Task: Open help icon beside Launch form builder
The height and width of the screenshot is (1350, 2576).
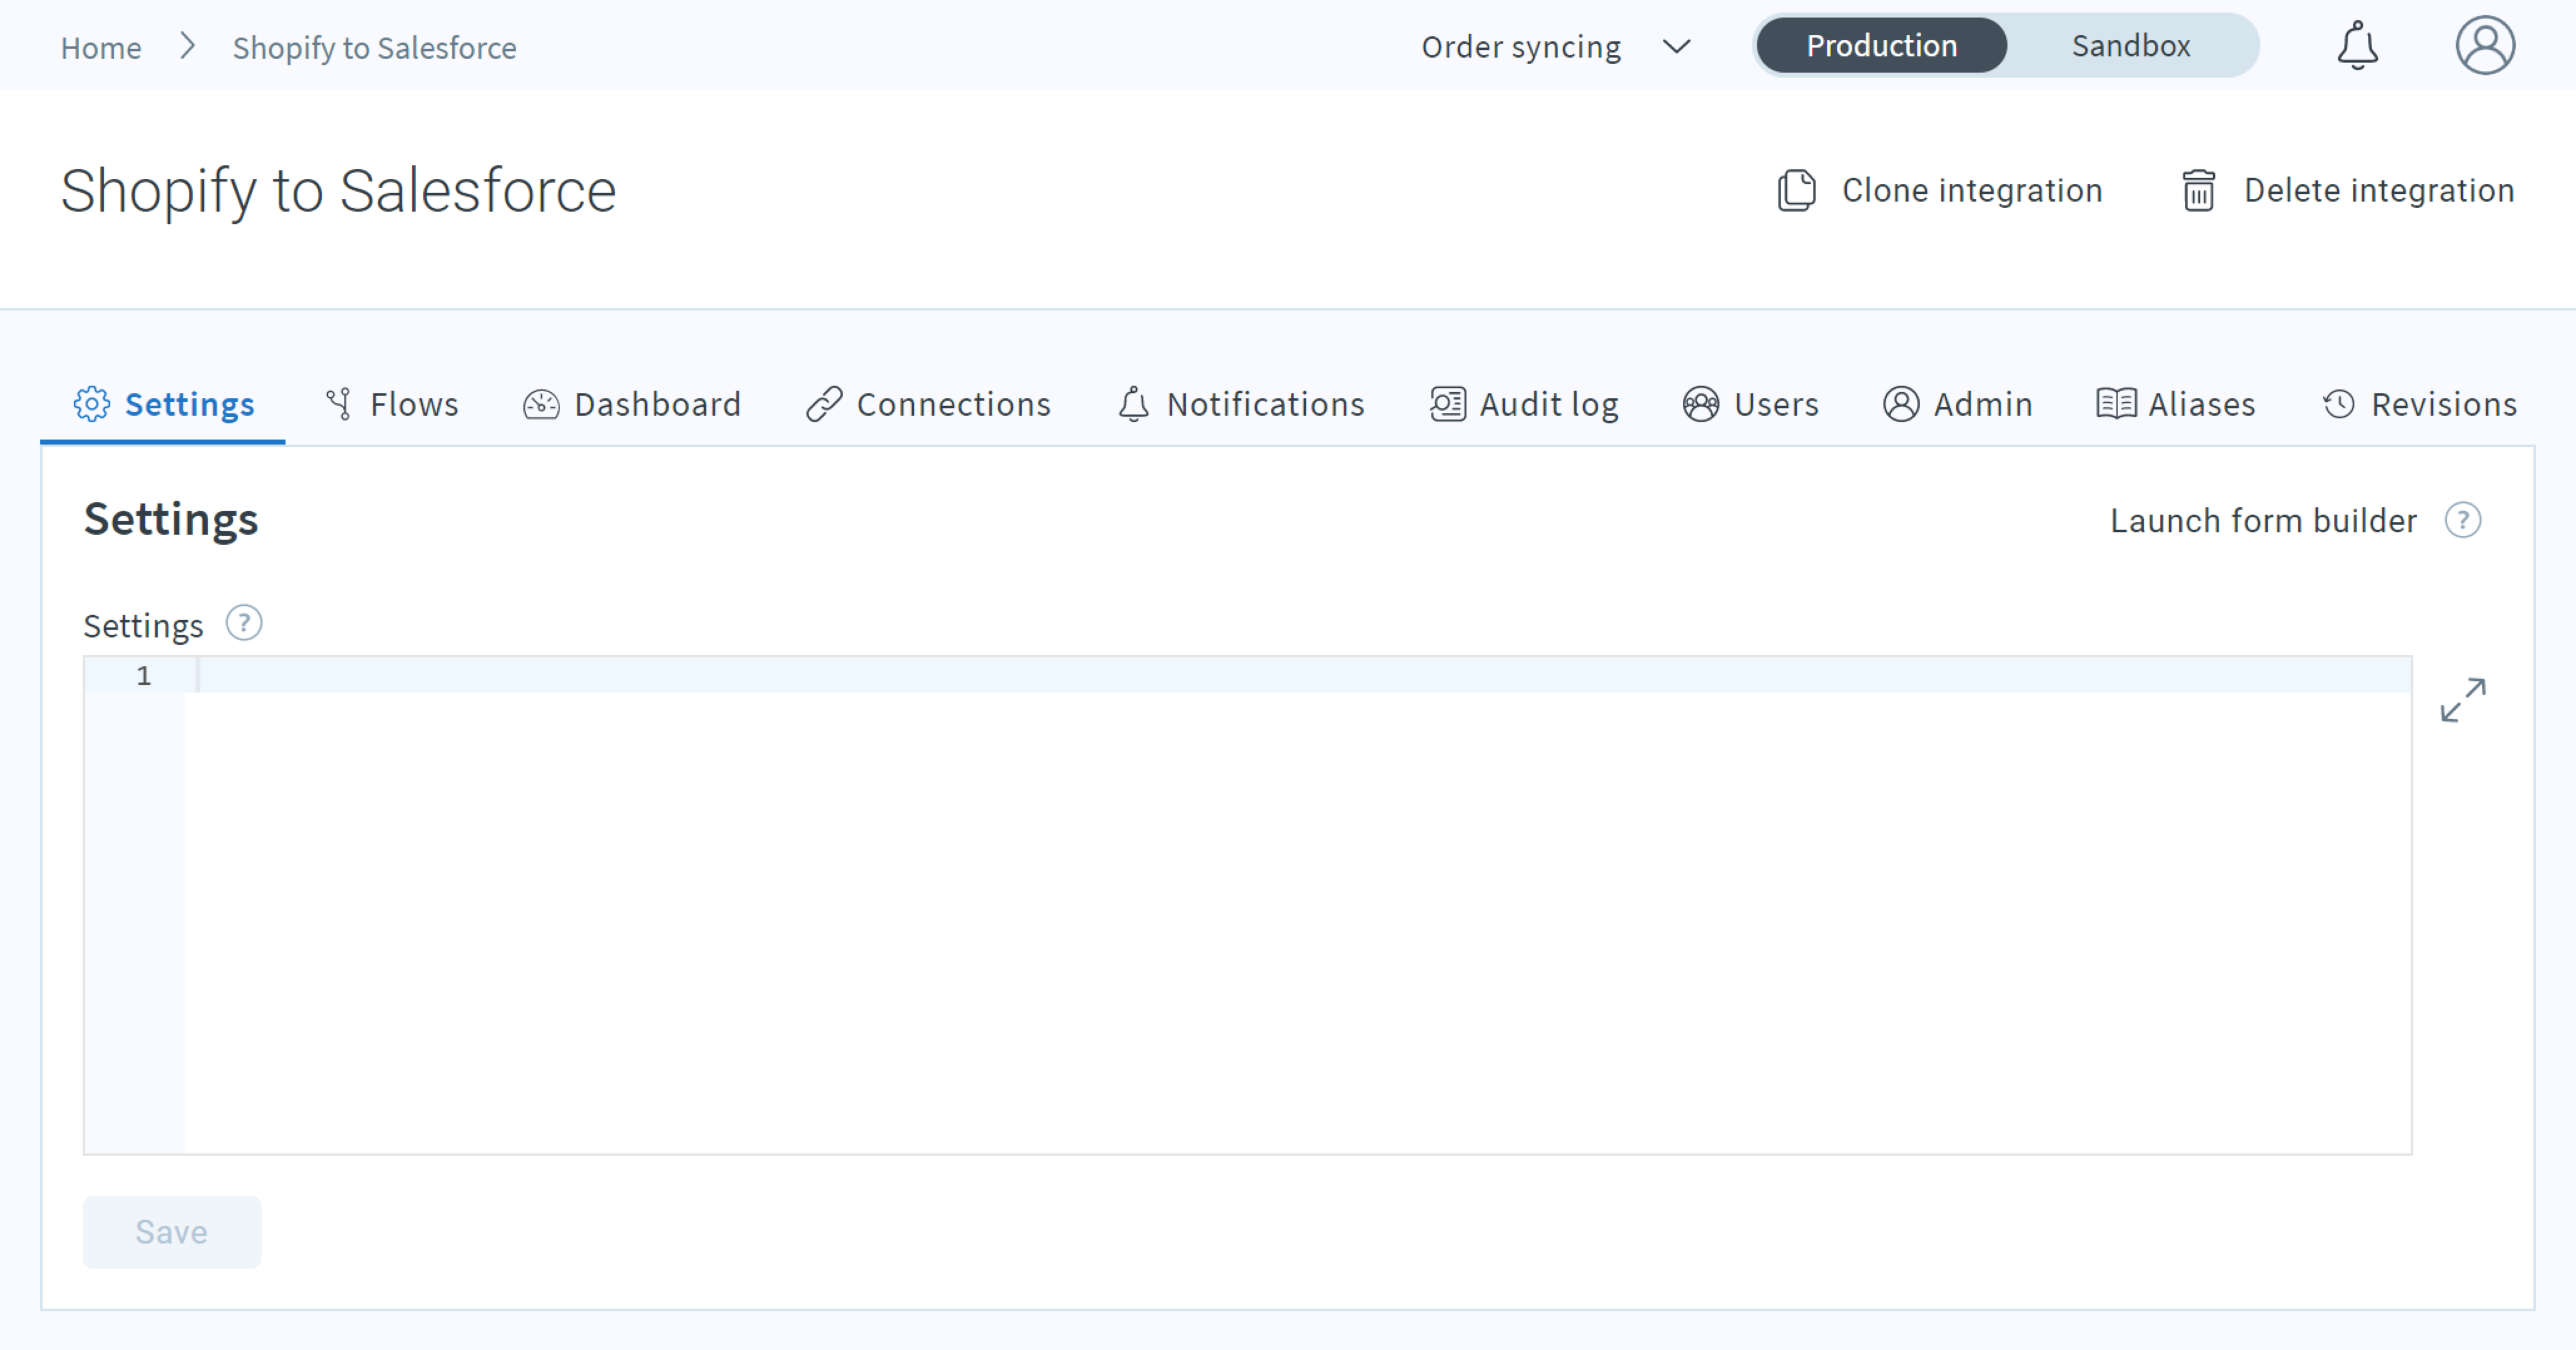Action: [2462, 520]
